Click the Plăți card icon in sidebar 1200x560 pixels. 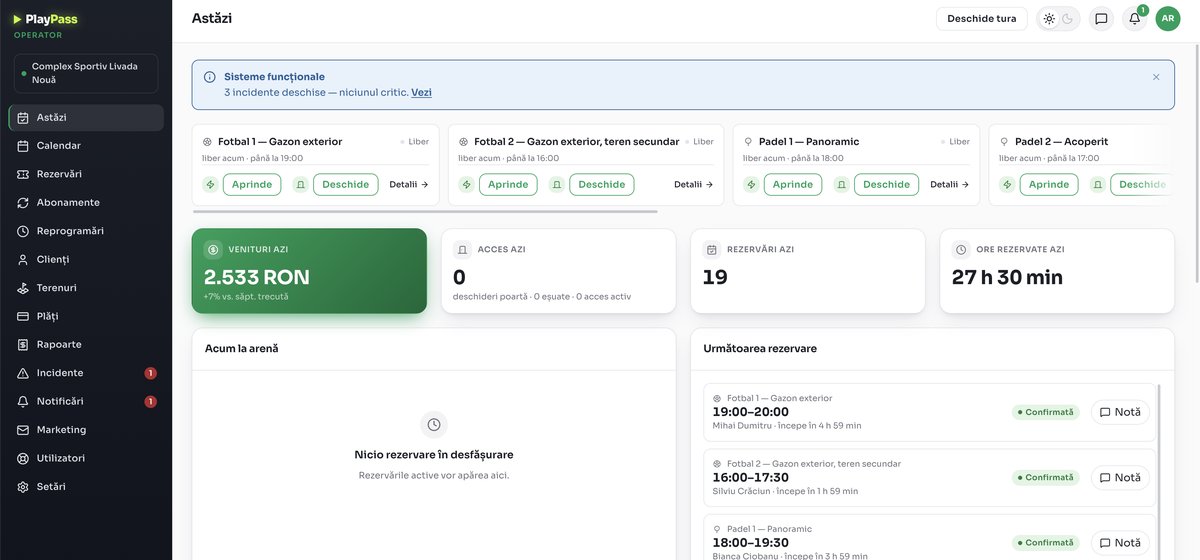coord(23,316)
